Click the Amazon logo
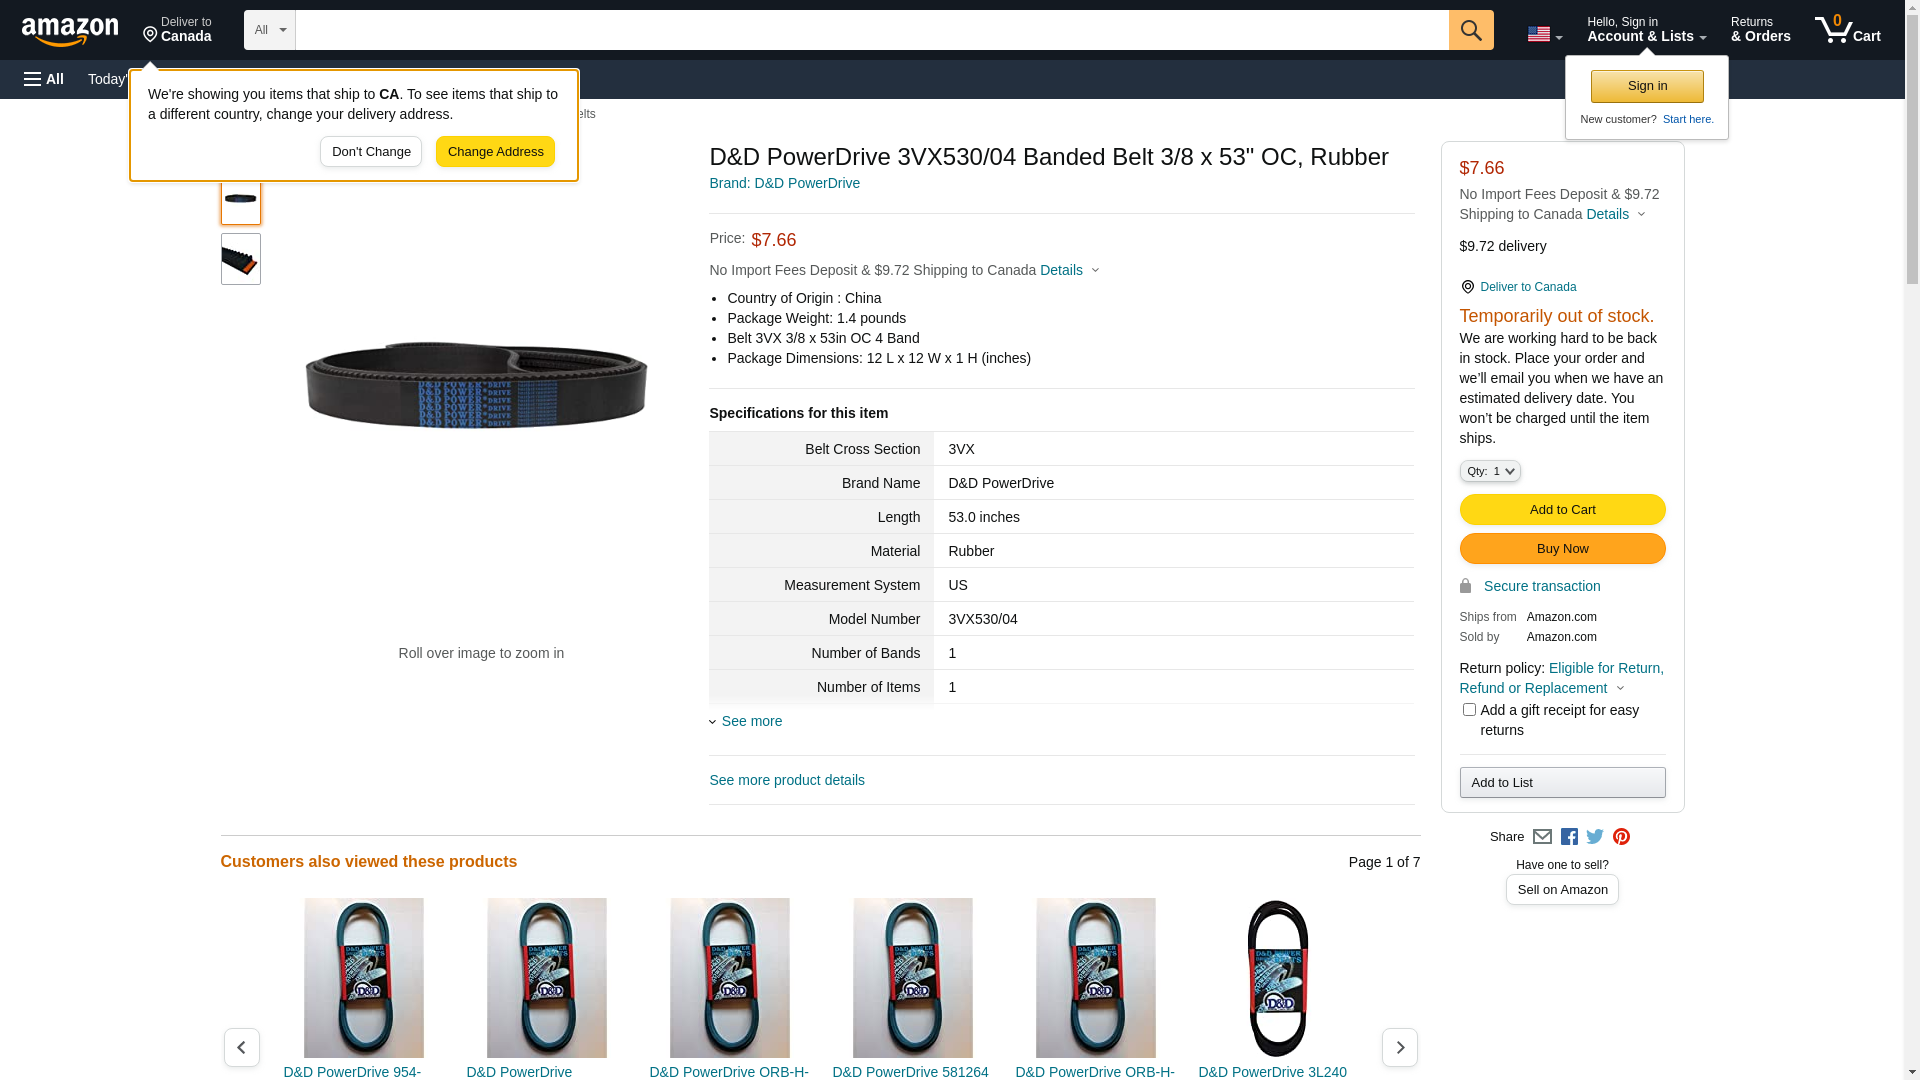This screenshot has height=1080, width=1920. [70, 31]
